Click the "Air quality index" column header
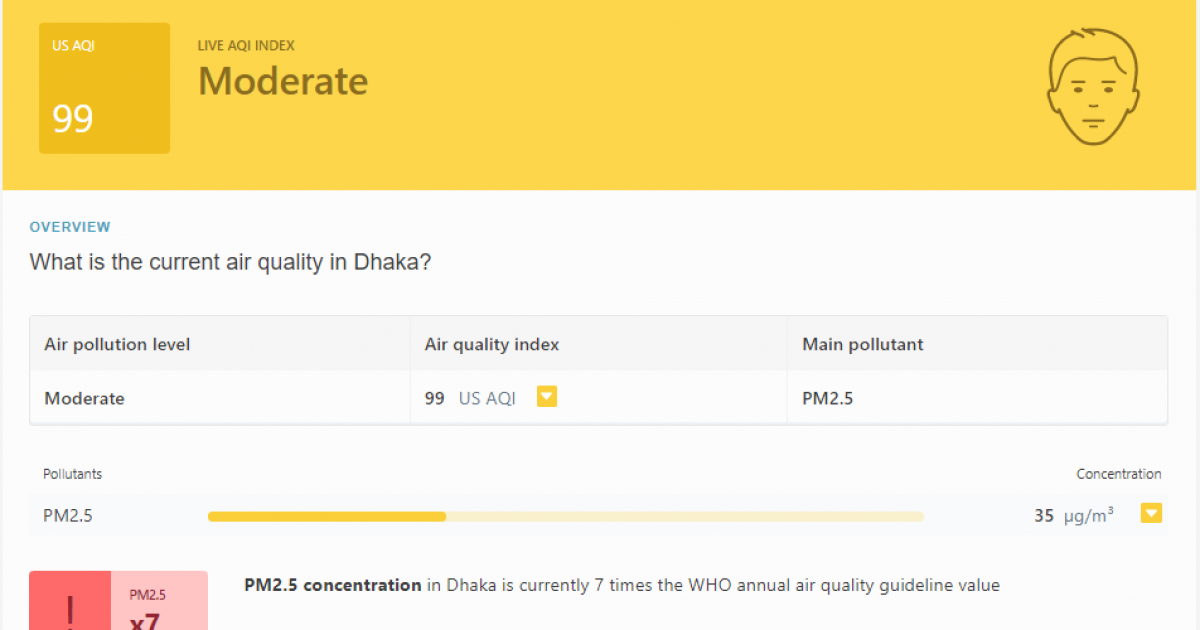 coord(491,344)
